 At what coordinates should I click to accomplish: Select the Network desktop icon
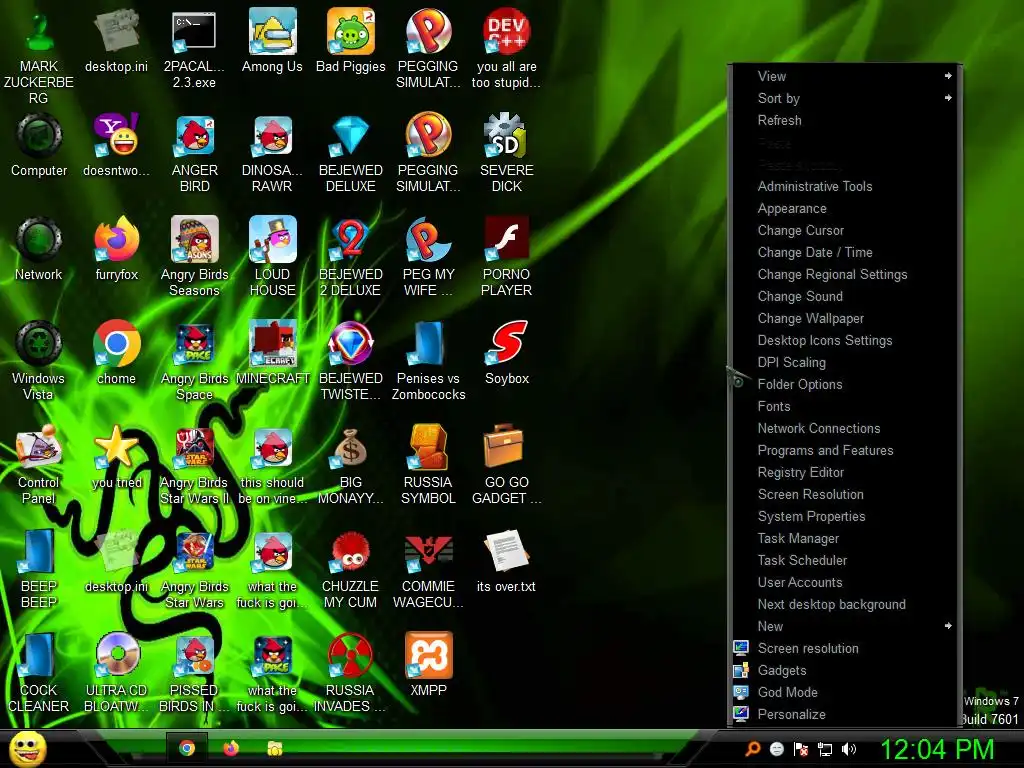pos(39,249)
